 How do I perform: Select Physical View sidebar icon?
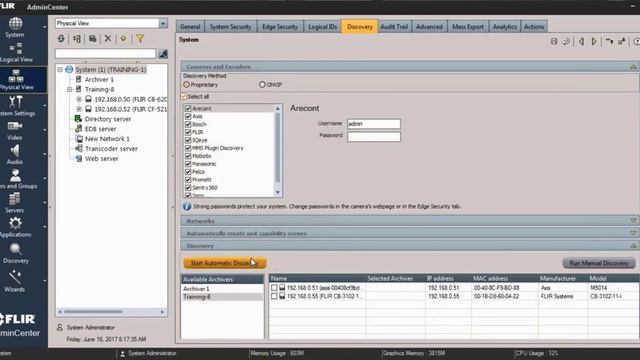(16, 80)
